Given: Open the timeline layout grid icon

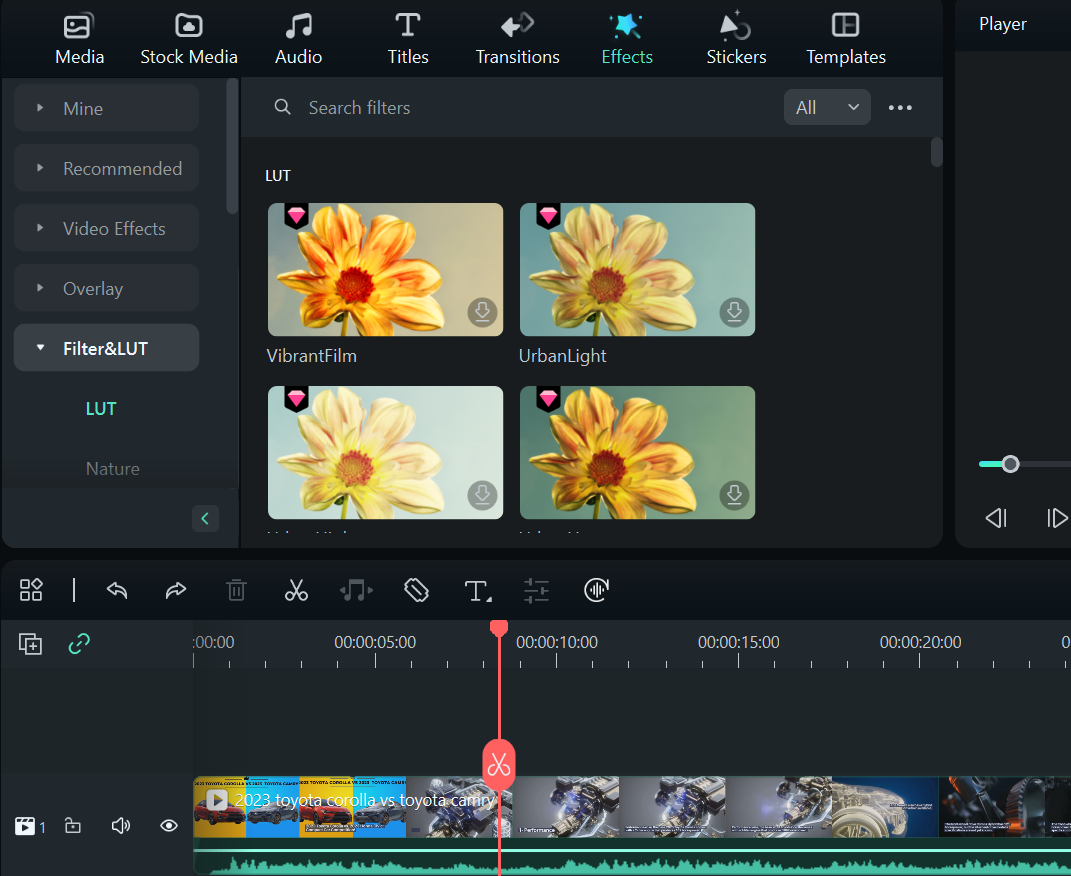Looking at the screenshot, I should click(x=31, y=590).
